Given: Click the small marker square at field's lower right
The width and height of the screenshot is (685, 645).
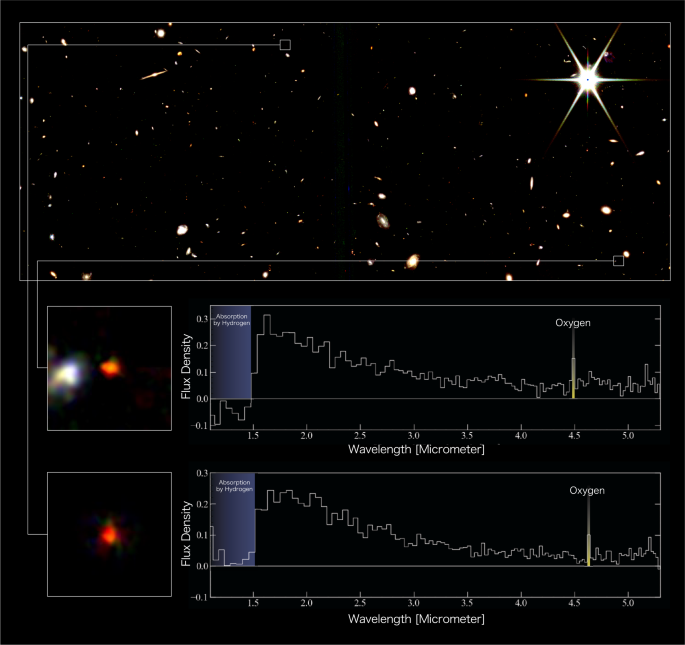Looking at the screenshot, I should 618,261.
